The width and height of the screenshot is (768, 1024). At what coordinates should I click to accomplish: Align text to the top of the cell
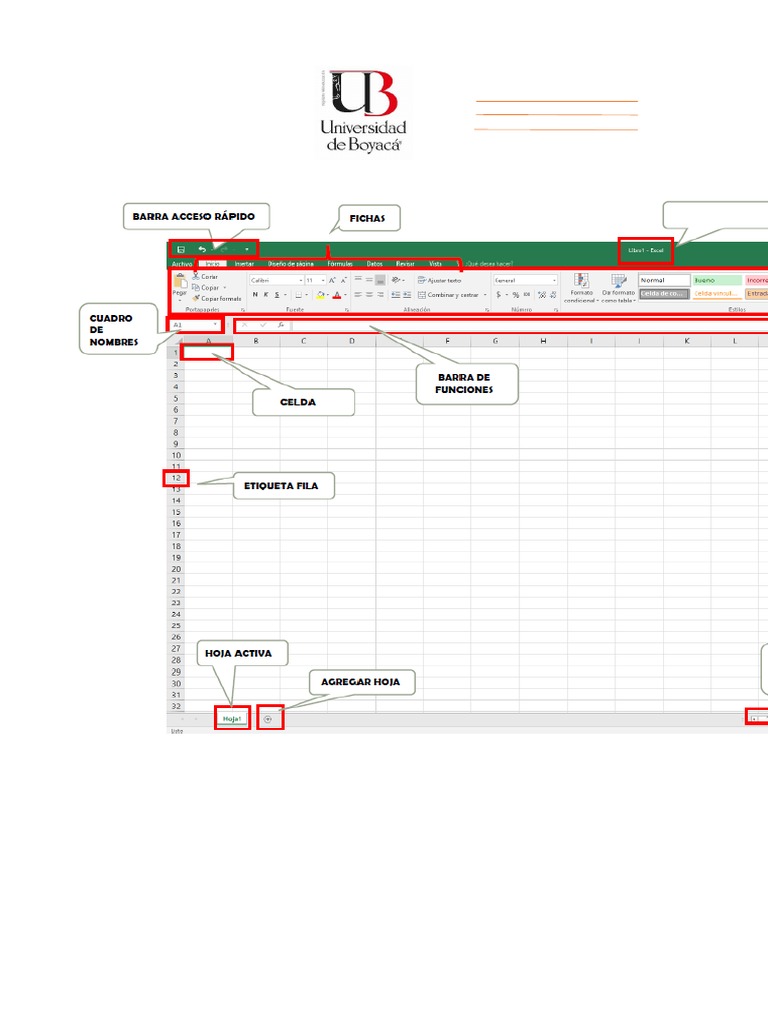359,279
